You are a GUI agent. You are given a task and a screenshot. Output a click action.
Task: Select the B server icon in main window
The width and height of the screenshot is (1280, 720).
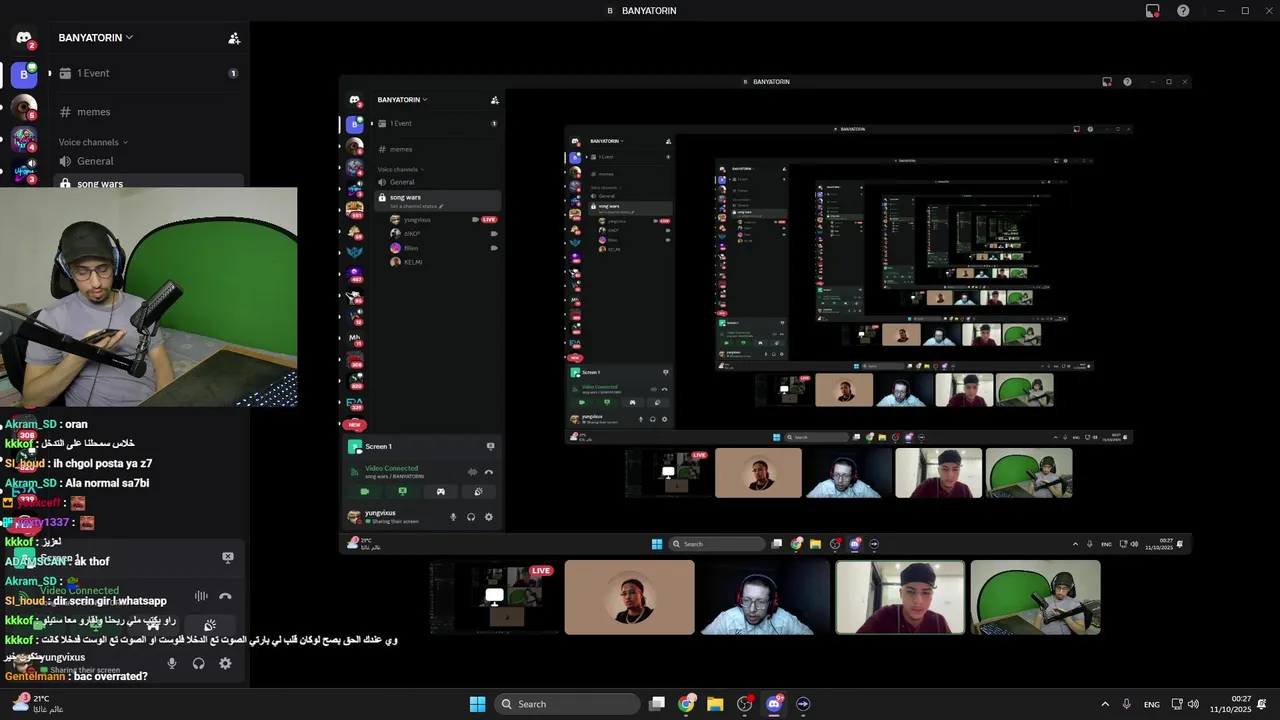pos(24,74)
